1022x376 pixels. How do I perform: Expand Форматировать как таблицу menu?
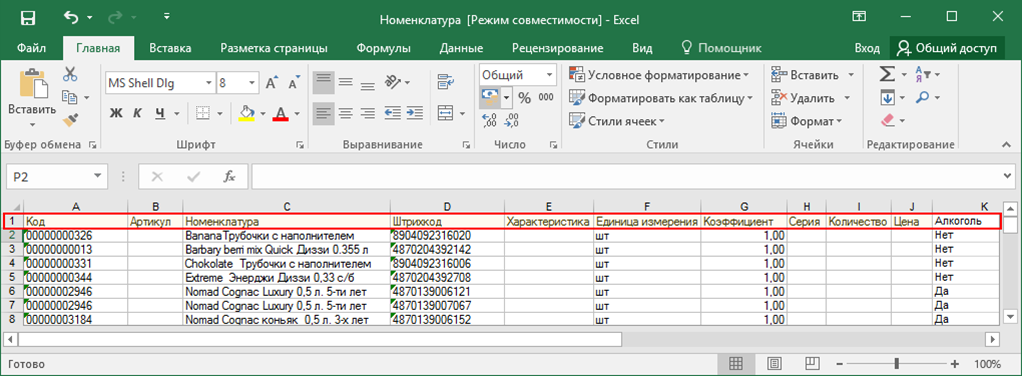660,98
